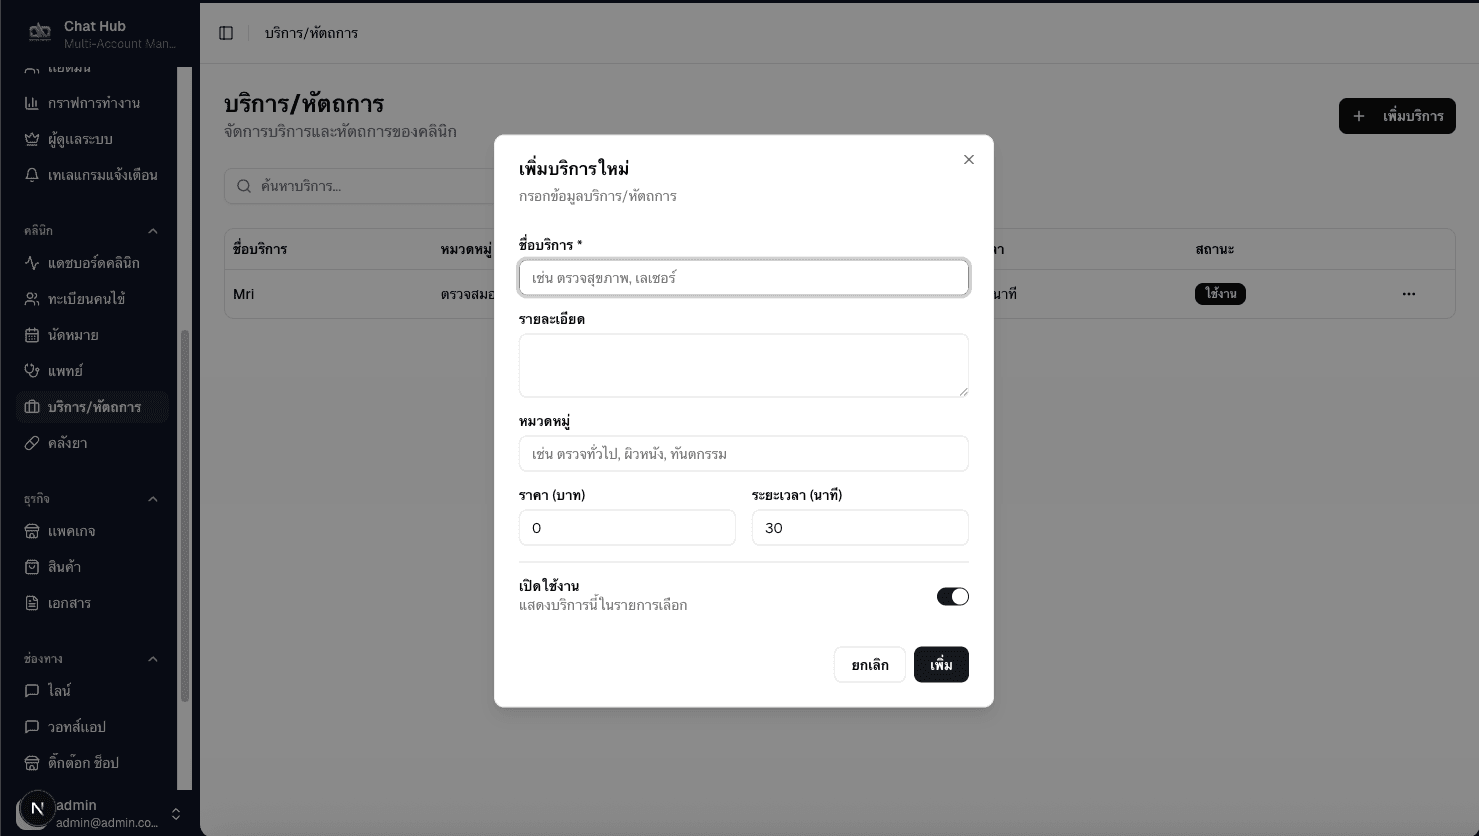Click the เพิ่ม submit button
This screenshot has height=836, width=1479.
(x=940, y=665)
